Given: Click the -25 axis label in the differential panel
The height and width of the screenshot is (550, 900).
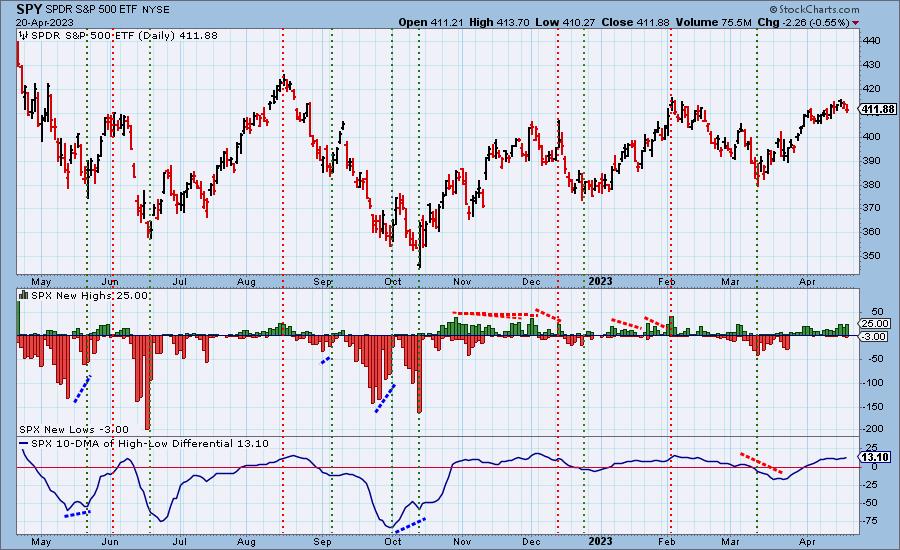Looking at the screenshot, I should (871, 485).
